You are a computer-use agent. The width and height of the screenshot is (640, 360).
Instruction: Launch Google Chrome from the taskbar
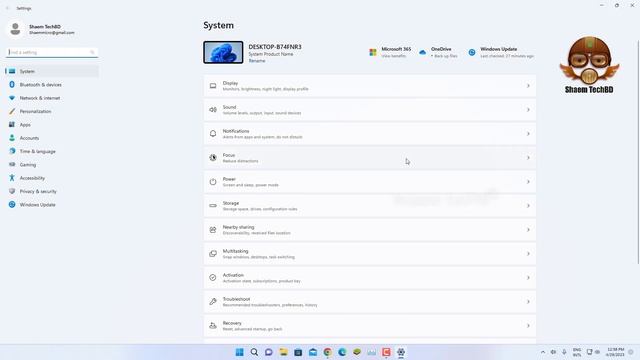[x=327, y=352]
